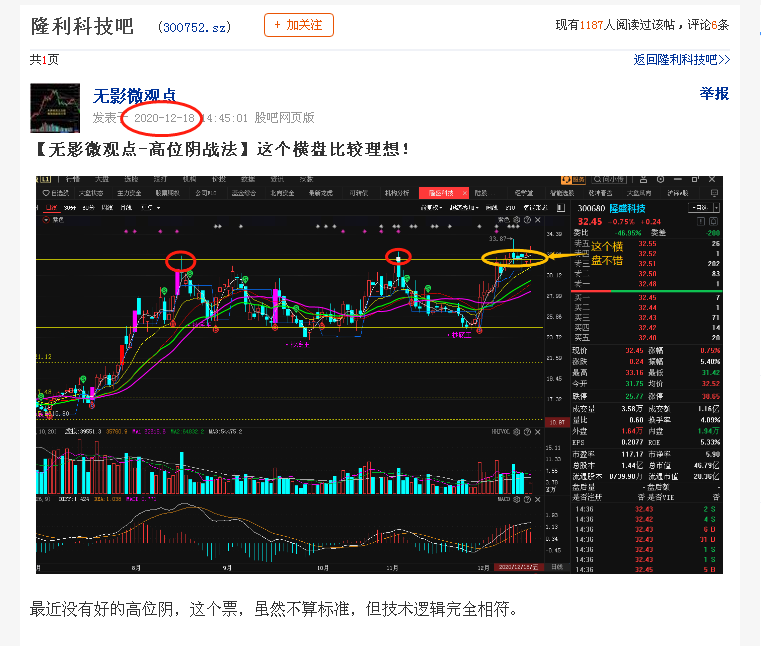Viewport: 761px width, 646px height.
Task: Open the 大盘 menu in chart software
Action: pos(102,180)
